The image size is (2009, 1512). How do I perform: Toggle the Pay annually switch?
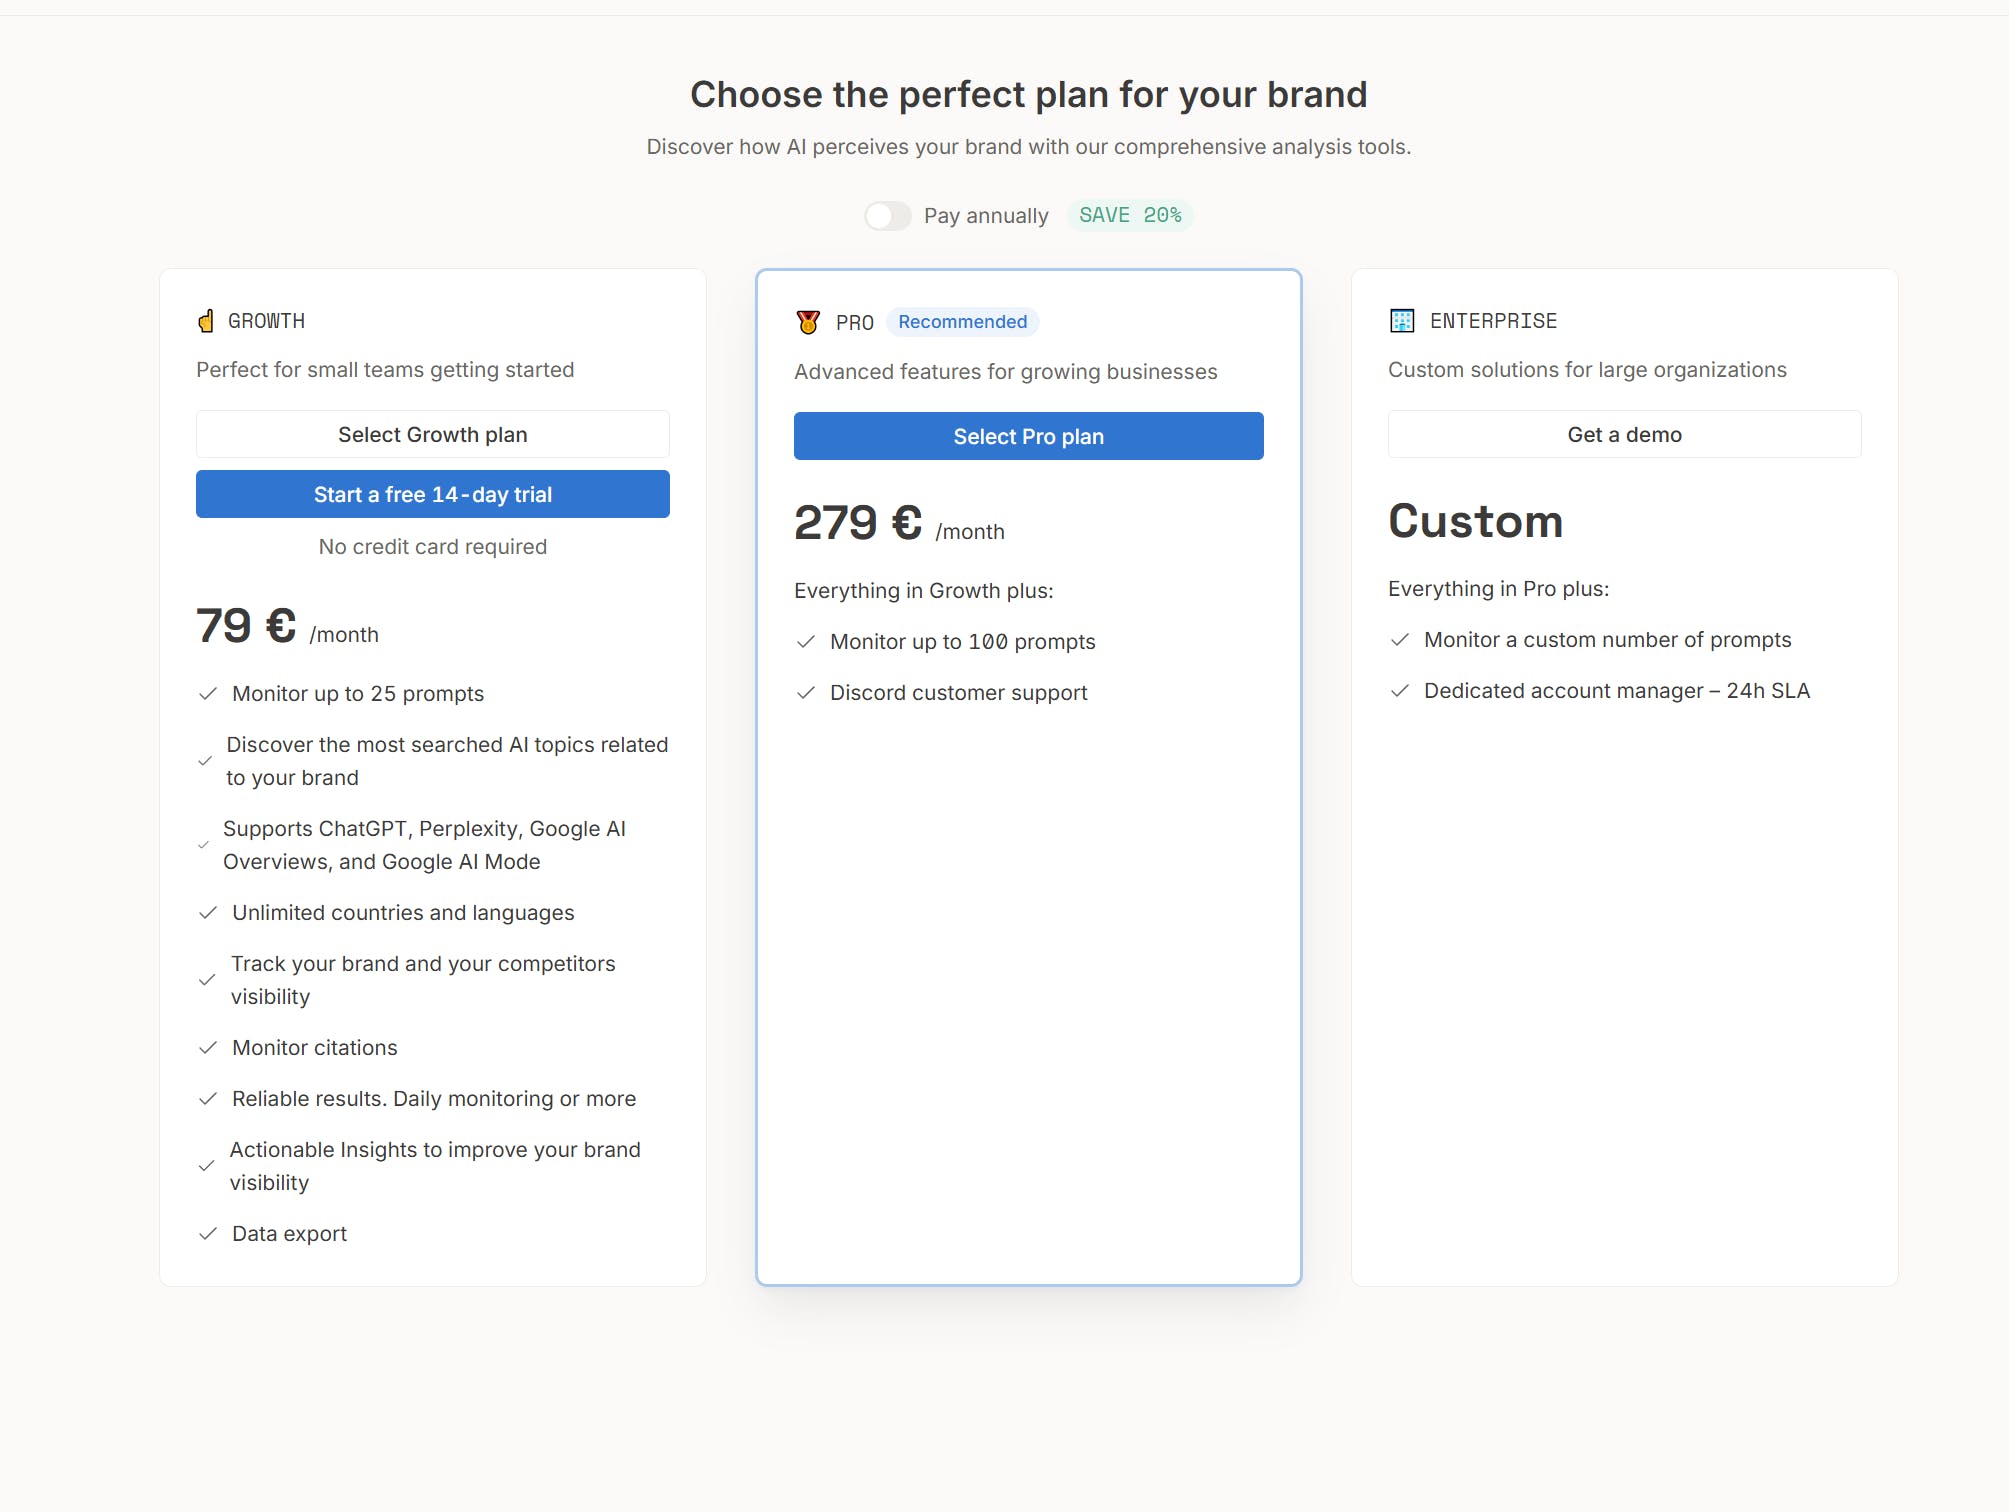pyautogui.click(x=887, y=216)
